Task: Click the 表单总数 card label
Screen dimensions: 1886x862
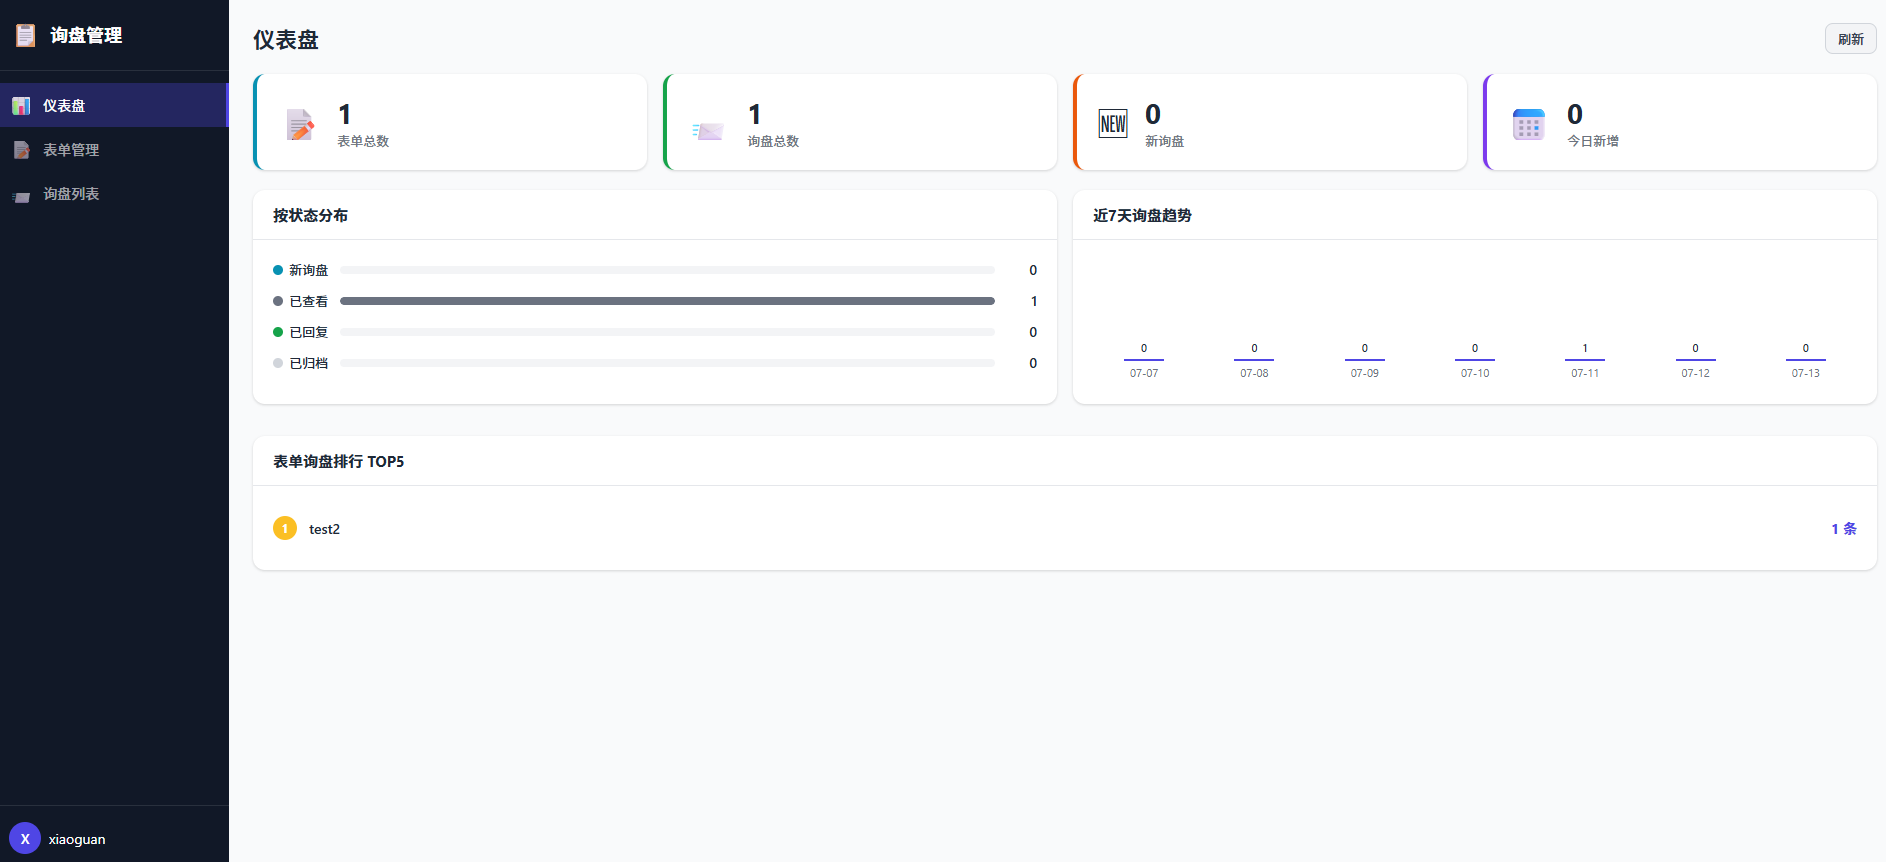Action: (363, 141)
